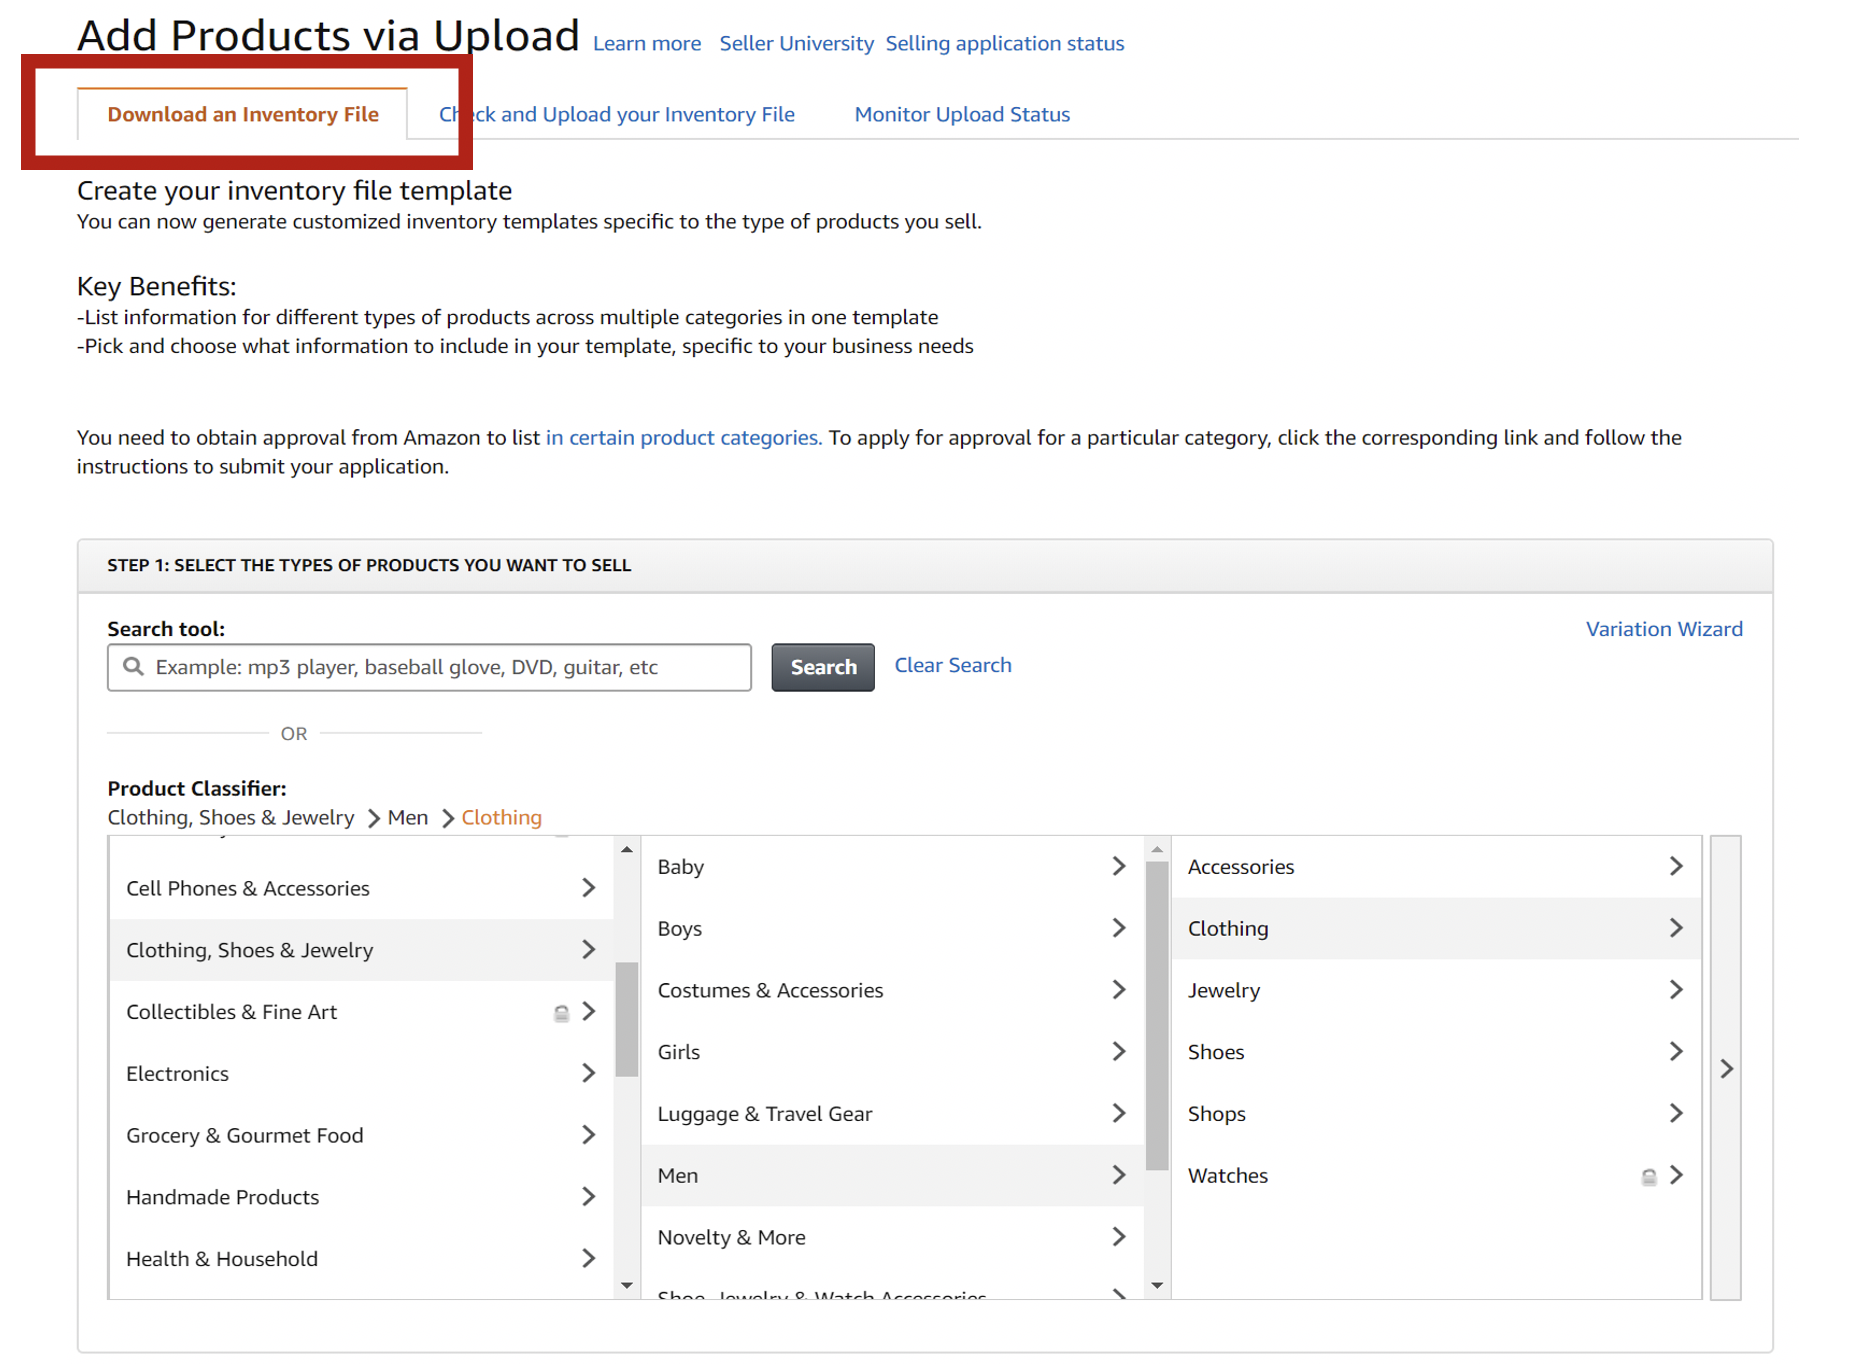This screenshot has height=1364, width=1852.
Task: Check Selling application status link
Action: click(x=1005, y=44)
